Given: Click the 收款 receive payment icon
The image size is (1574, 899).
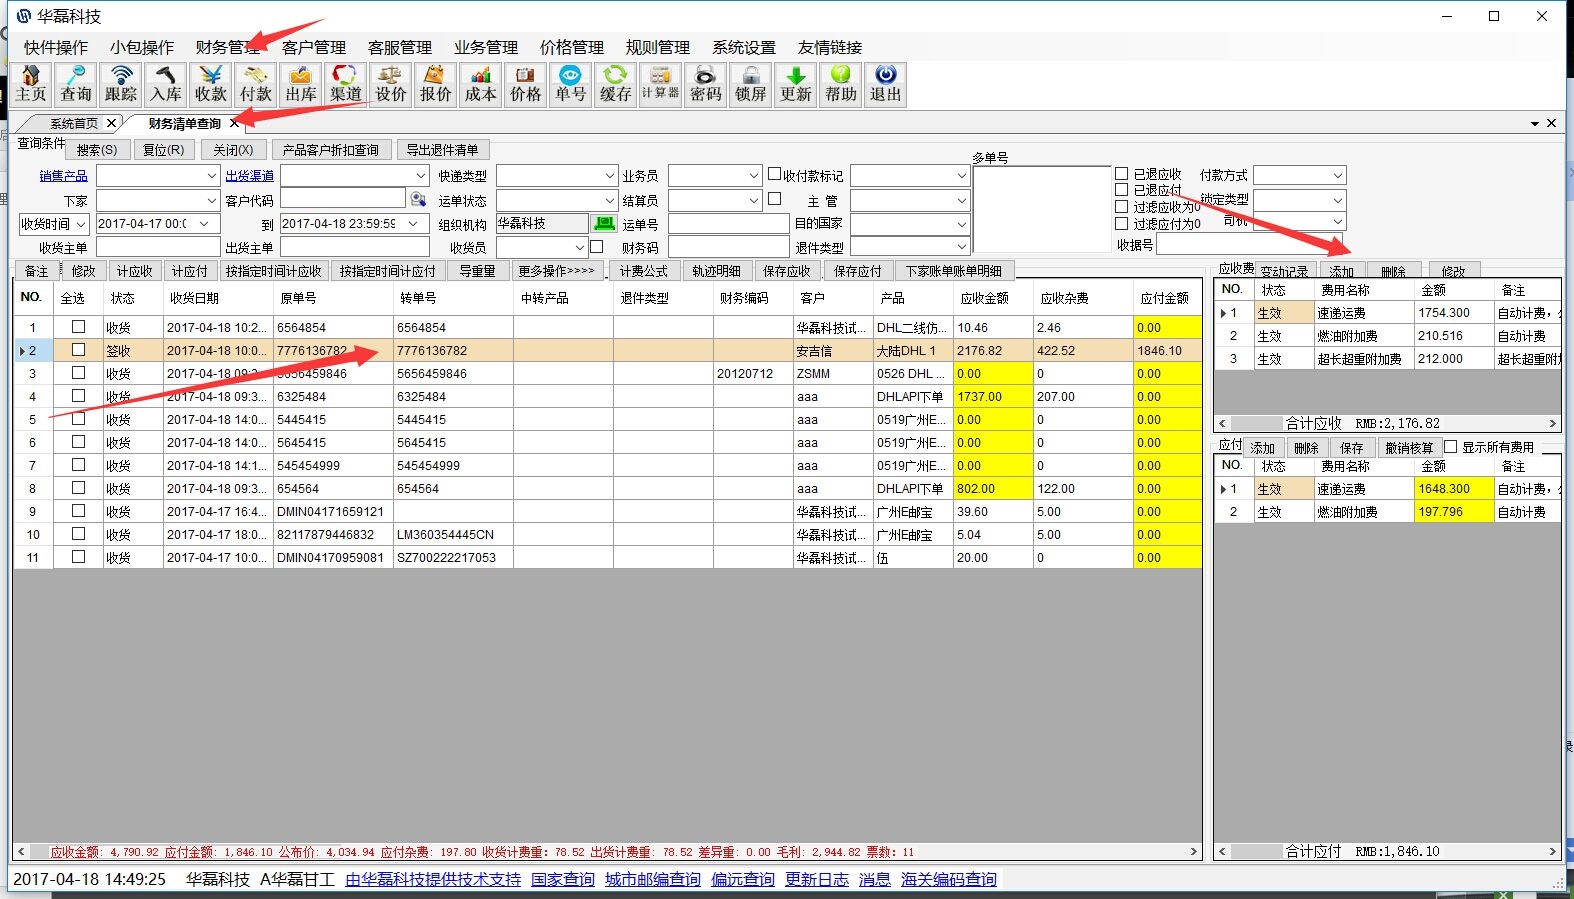Looking at the screenshot, I should click(211, 84).
